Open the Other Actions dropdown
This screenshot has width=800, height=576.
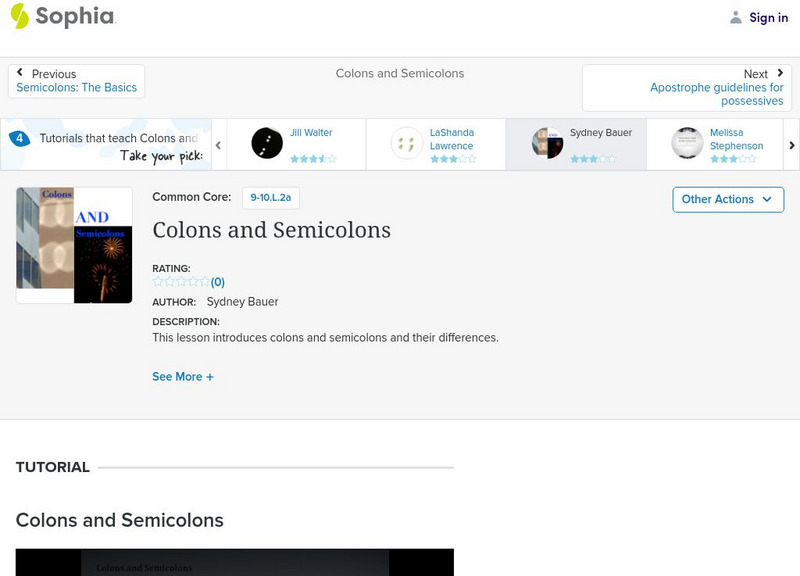pos(727,199)
